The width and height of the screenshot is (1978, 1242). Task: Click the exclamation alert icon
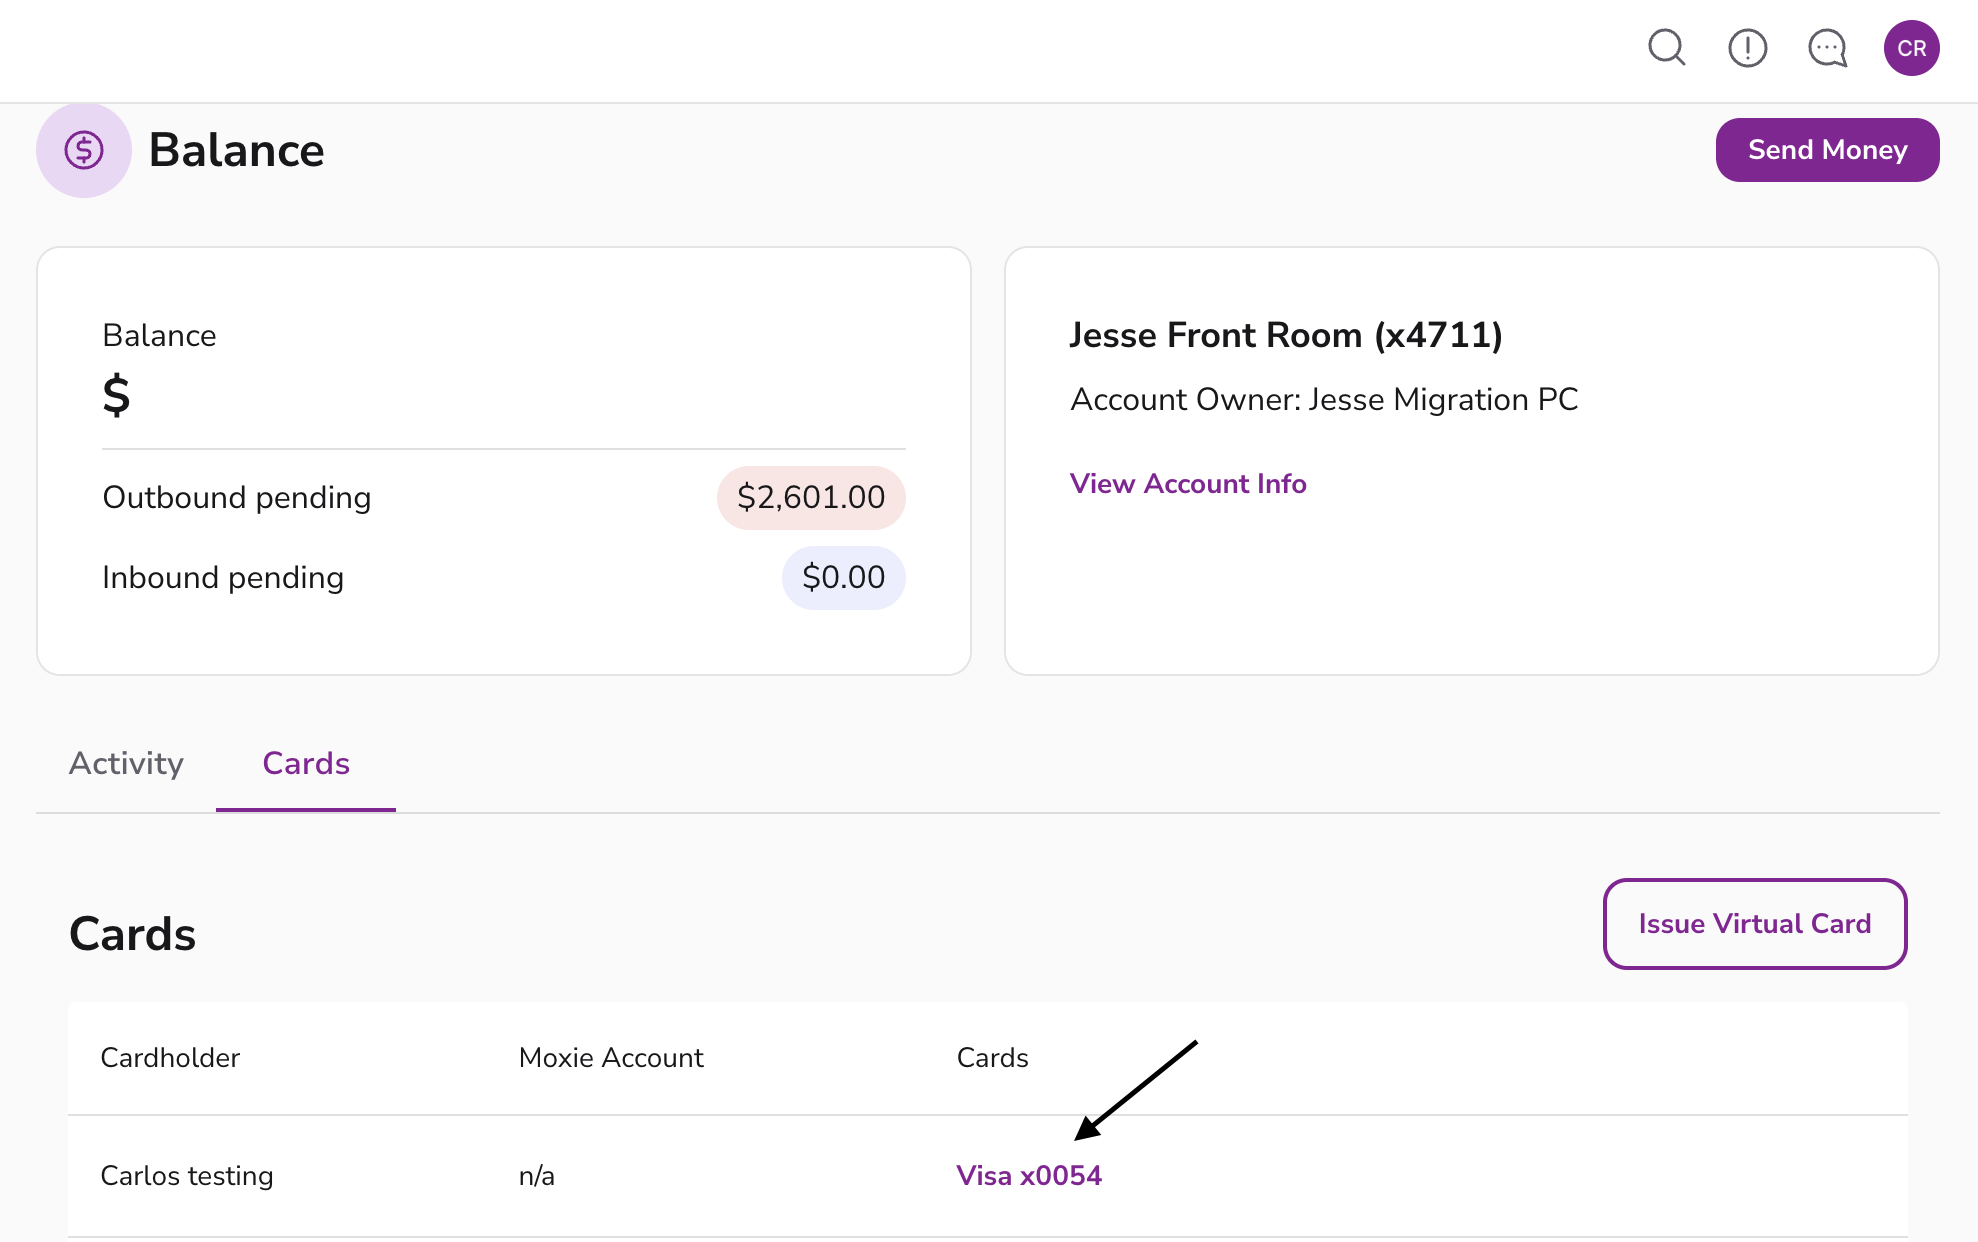[x=1747, y=47]
